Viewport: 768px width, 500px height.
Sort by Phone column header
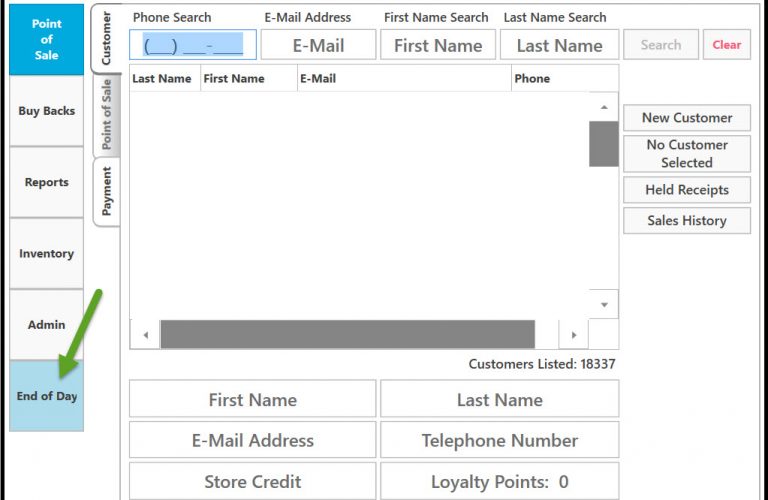click(565, 78)
